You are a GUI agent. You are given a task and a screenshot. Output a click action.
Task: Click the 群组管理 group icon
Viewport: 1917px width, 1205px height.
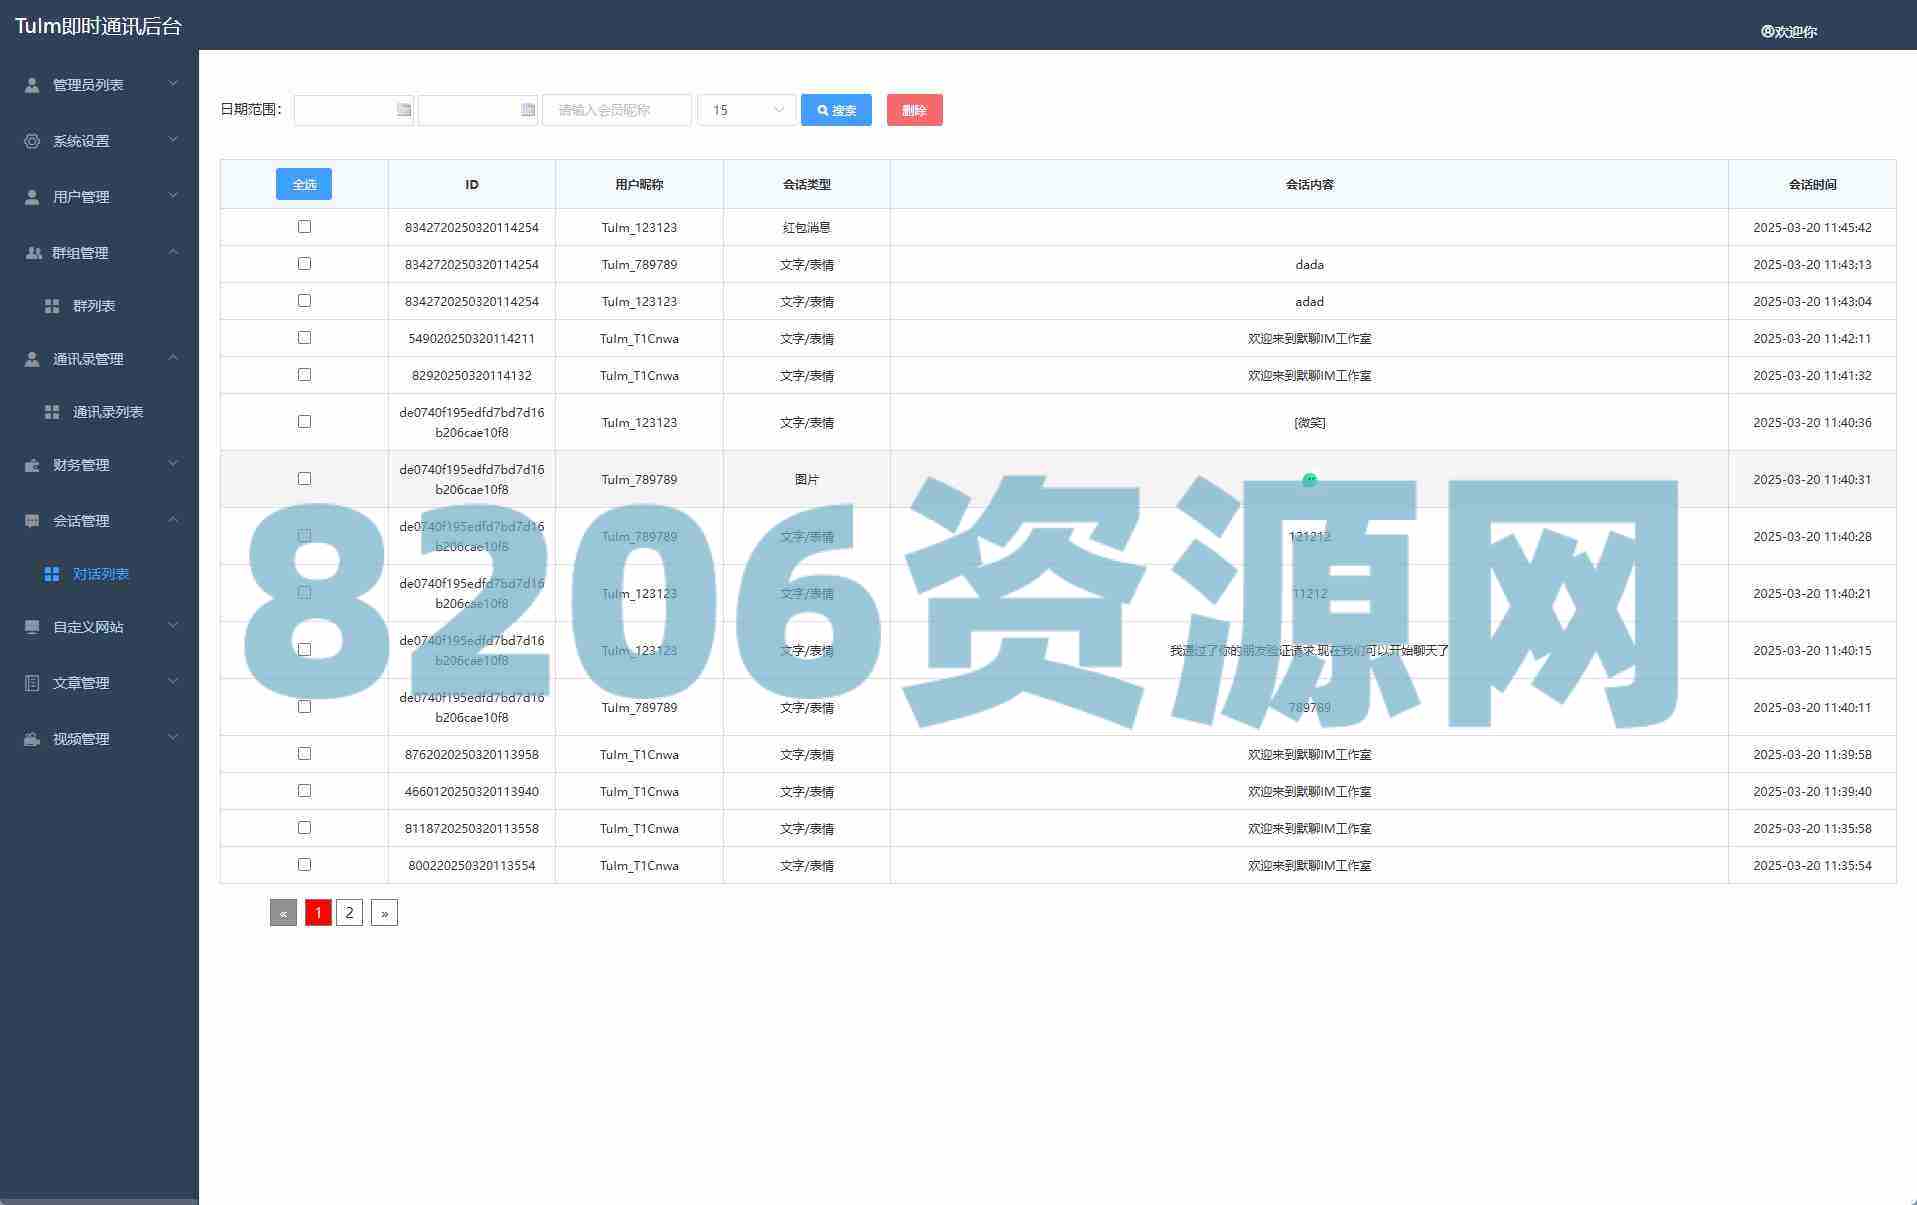[33, 253]
